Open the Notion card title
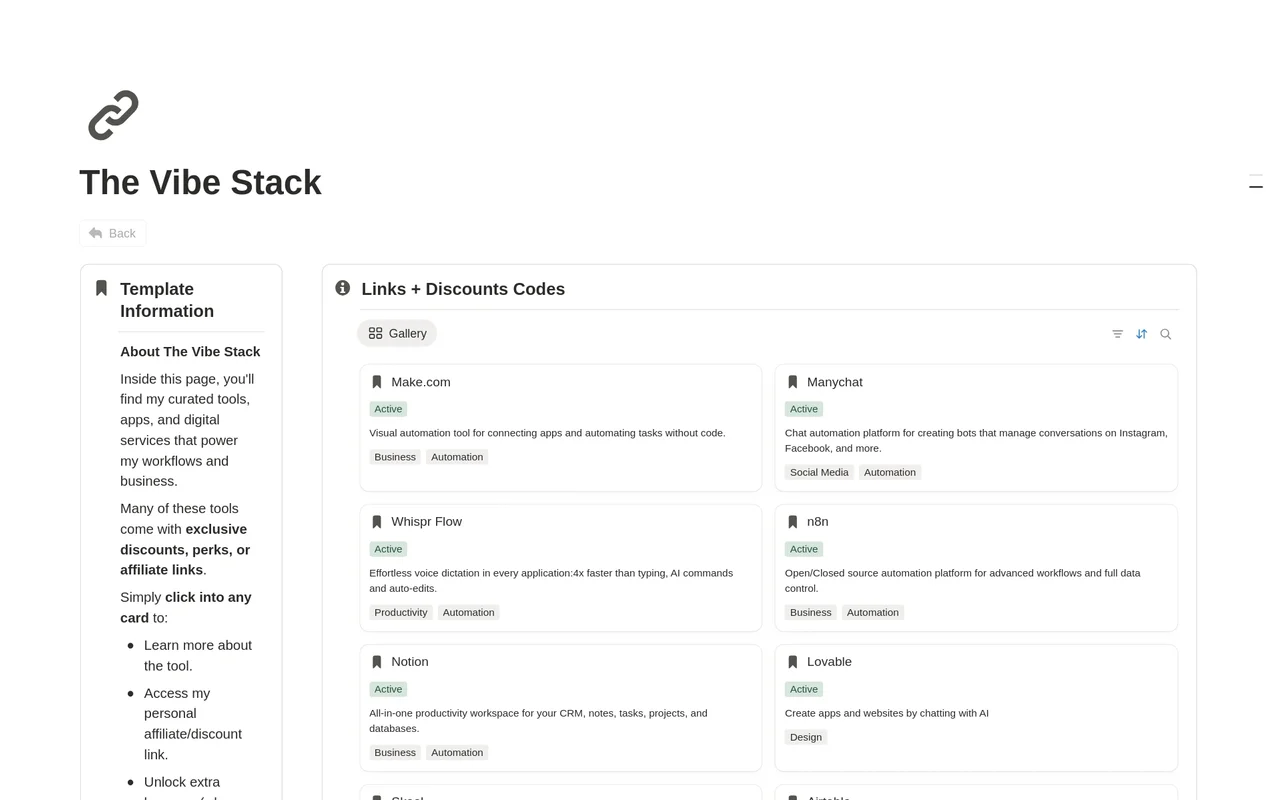Viewport: 1280px width, 800px height. (x=410, y=662)
